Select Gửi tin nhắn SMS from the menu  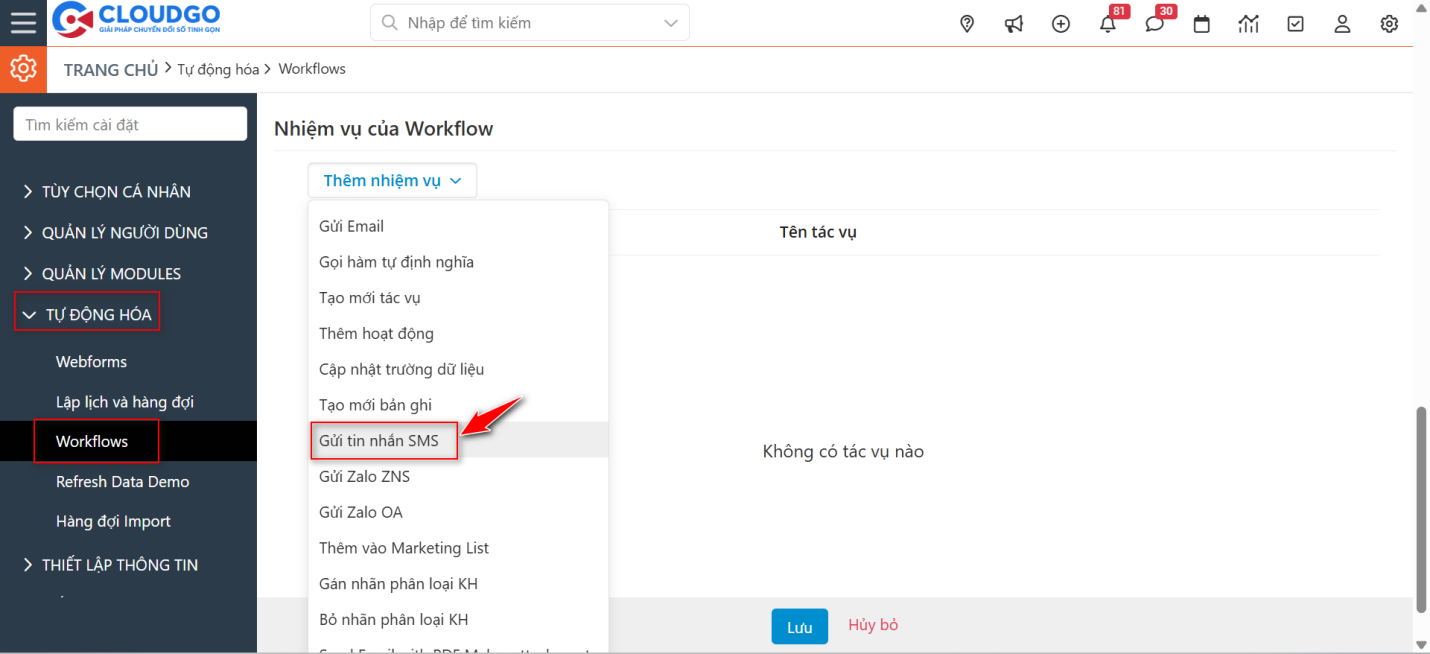point(384,440)
